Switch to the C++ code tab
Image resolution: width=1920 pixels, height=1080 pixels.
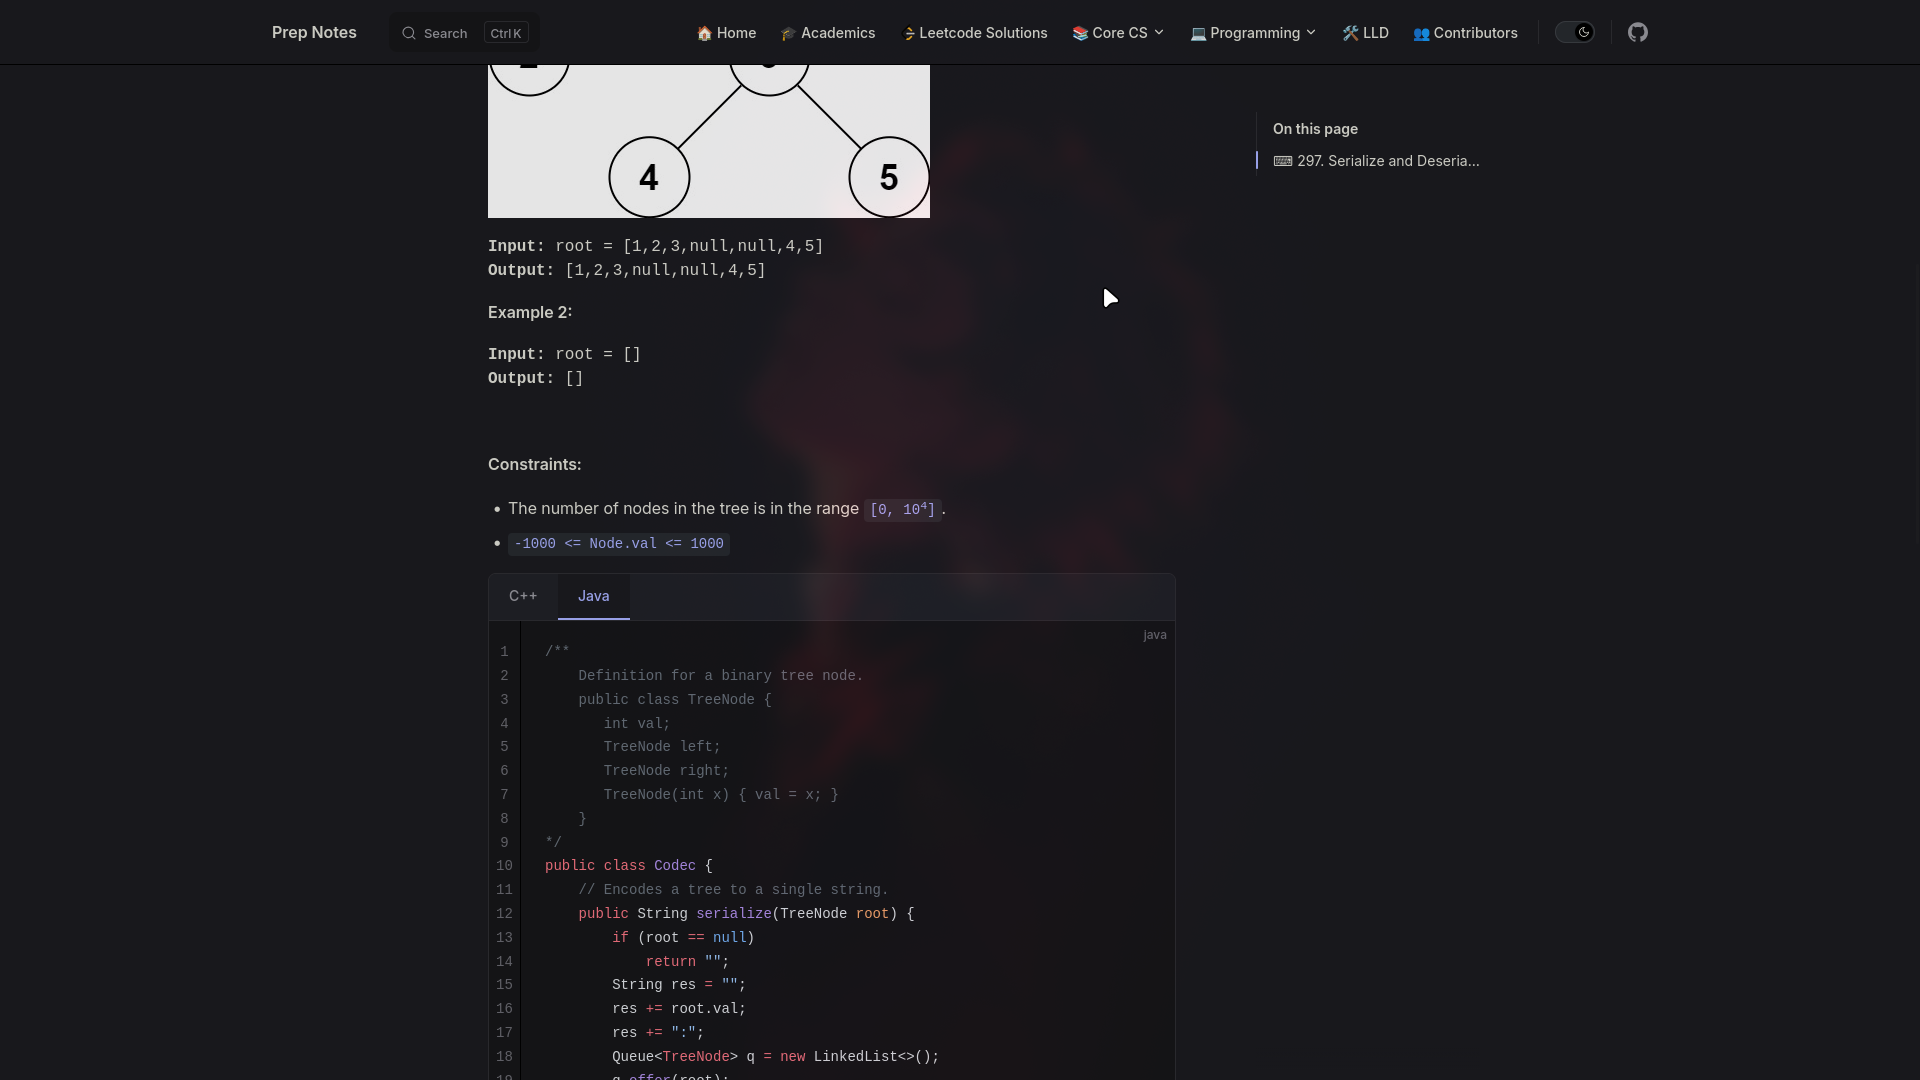coord(523,596)
